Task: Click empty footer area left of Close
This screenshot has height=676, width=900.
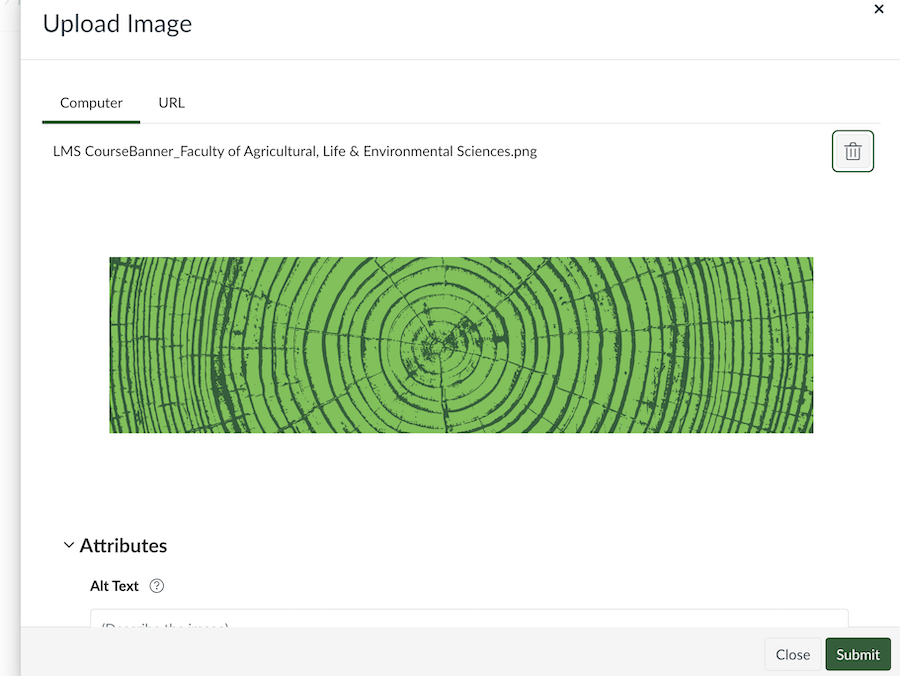Action: 400,654
